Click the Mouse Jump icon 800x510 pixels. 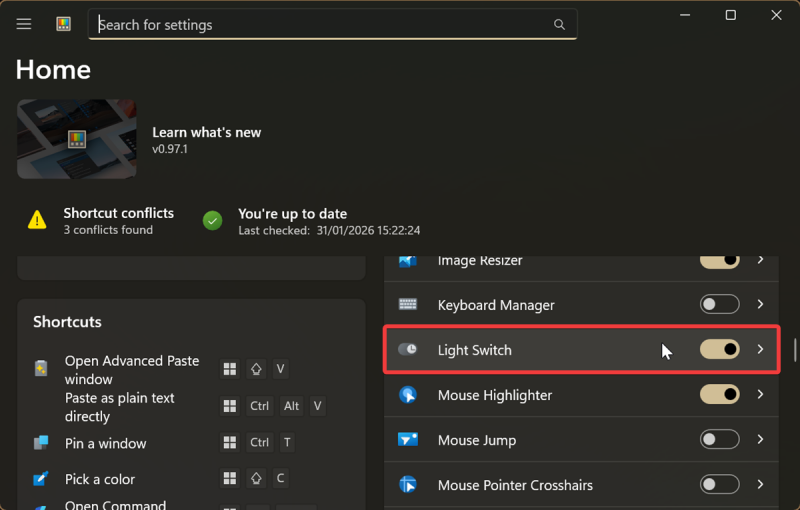coord(408,440)
